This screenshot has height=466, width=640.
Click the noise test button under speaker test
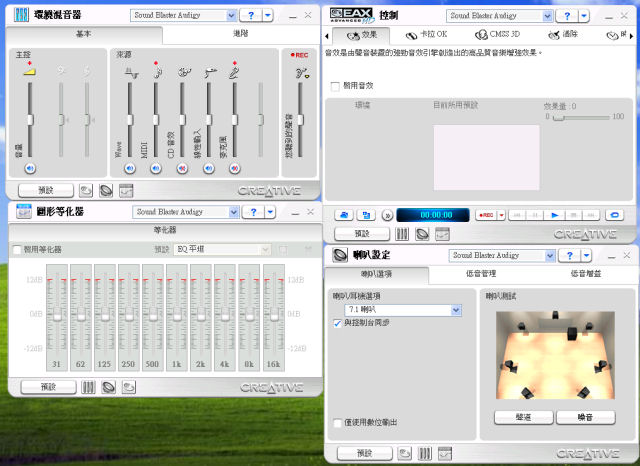click(585, 417)
